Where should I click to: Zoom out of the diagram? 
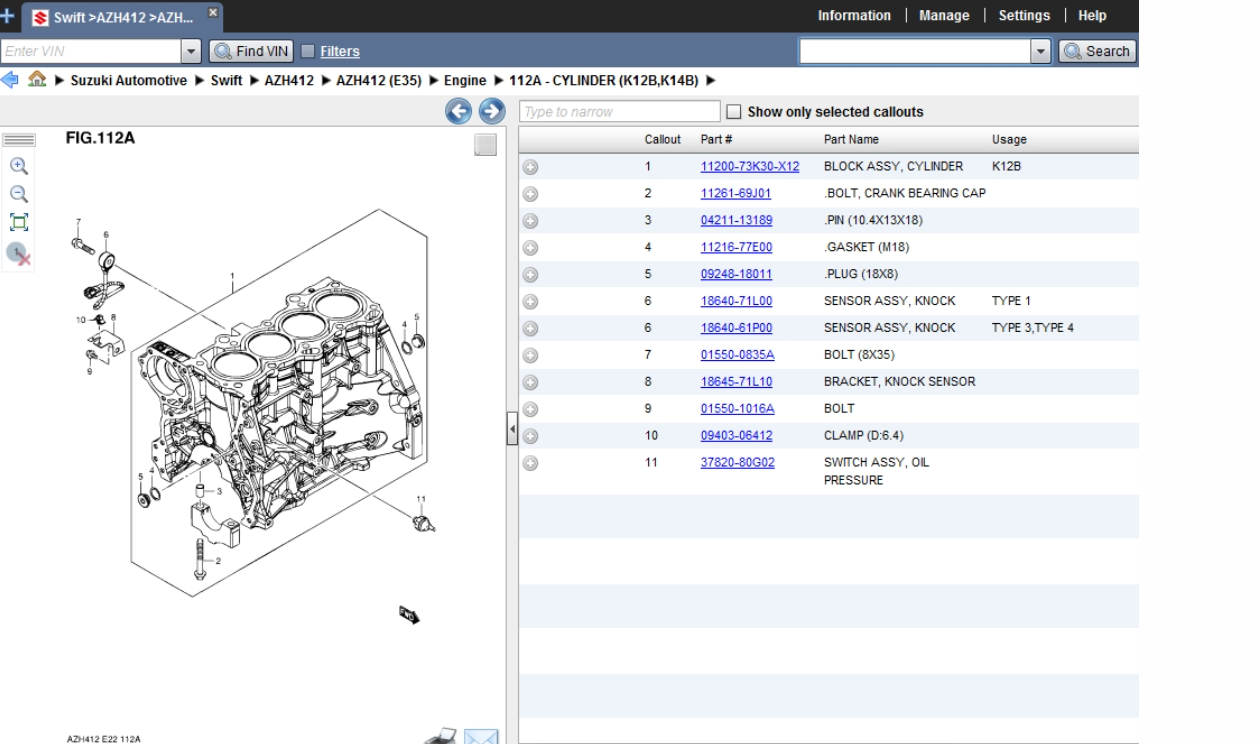(x=19, y=195)
